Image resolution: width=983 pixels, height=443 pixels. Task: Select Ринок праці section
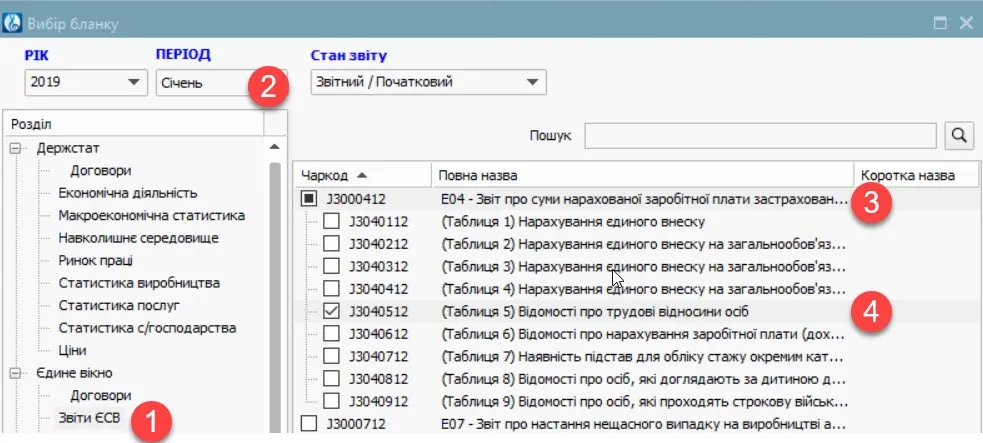[x=95, y=261]
